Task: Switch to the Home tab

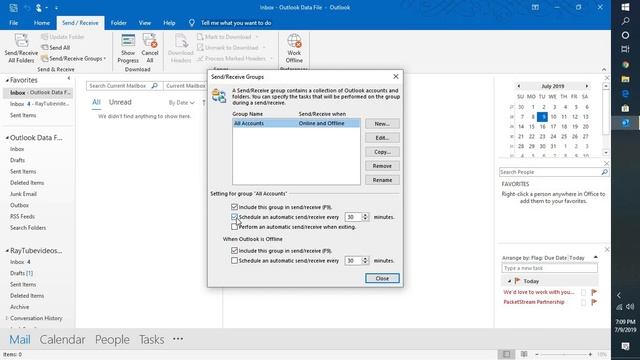Action: coord(42,23)
